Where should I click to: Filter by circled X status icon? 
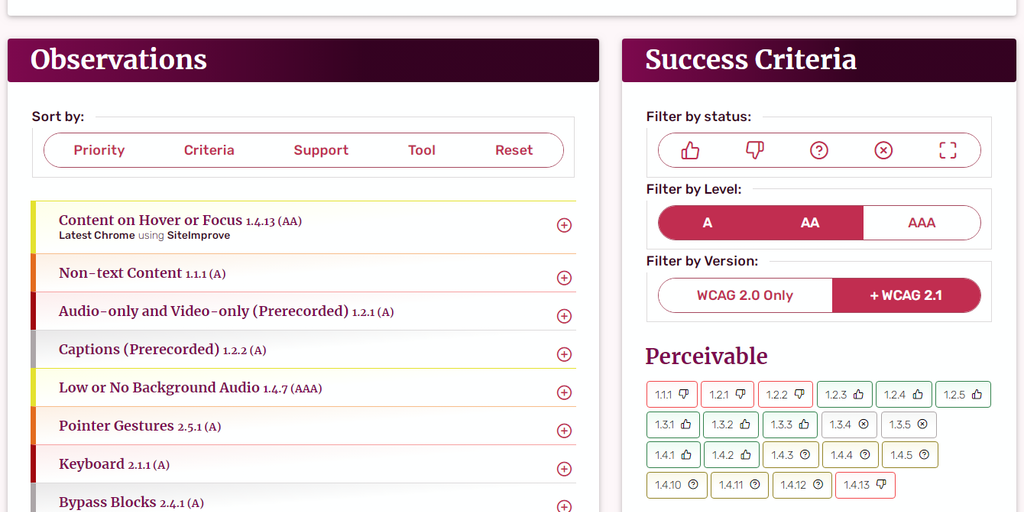883,150
